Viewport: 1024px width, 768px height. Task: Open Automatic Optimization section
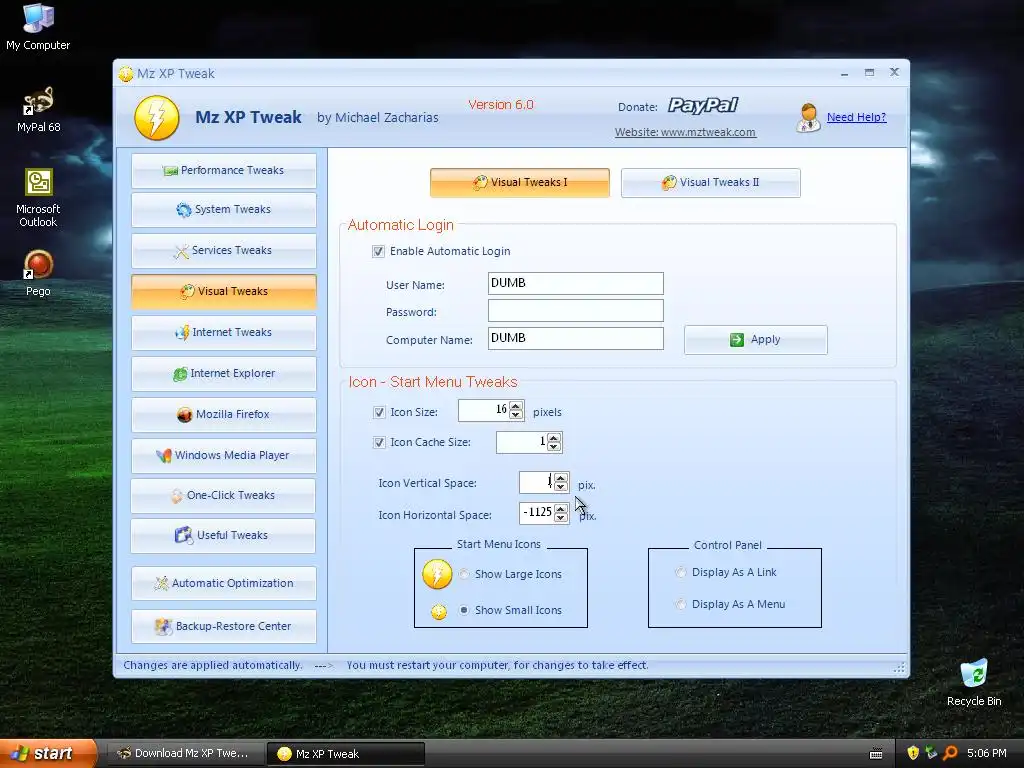[224, 583]
